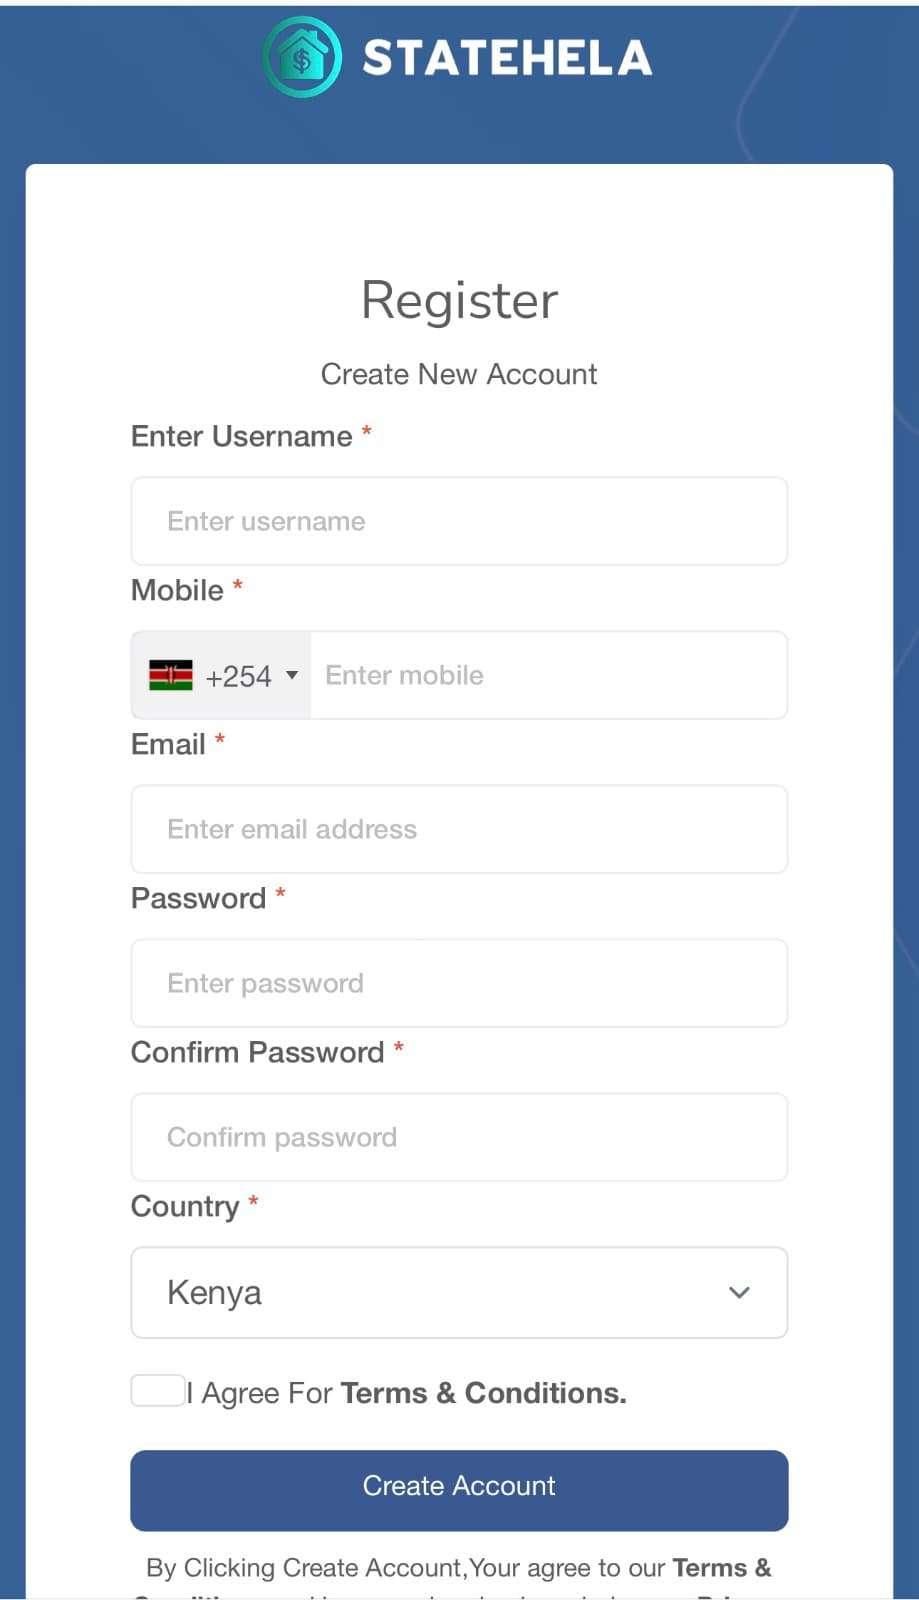Expand the Country list via chevron arrow
Viewport: 919px width, 1600px height.
739,1292
